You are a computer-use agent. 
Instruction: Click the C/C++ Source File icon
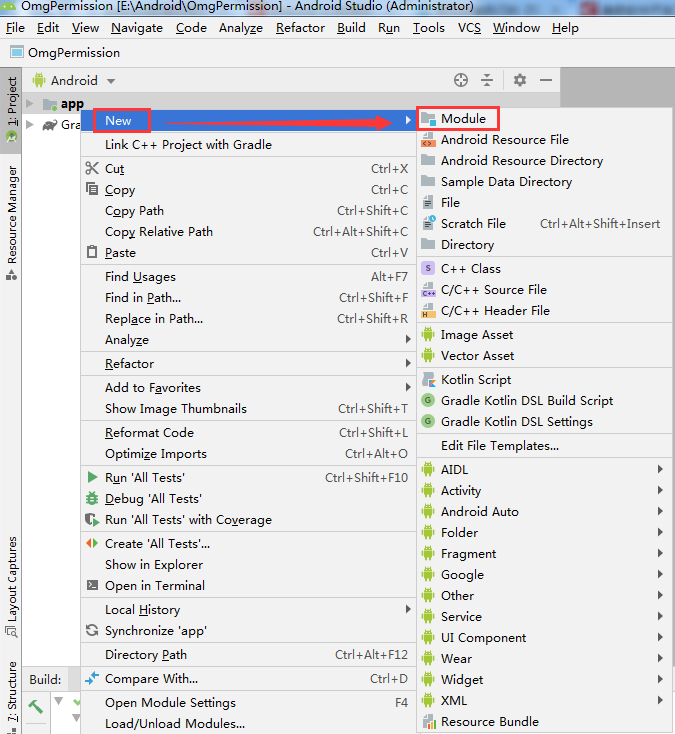click(x=428, y=290)
